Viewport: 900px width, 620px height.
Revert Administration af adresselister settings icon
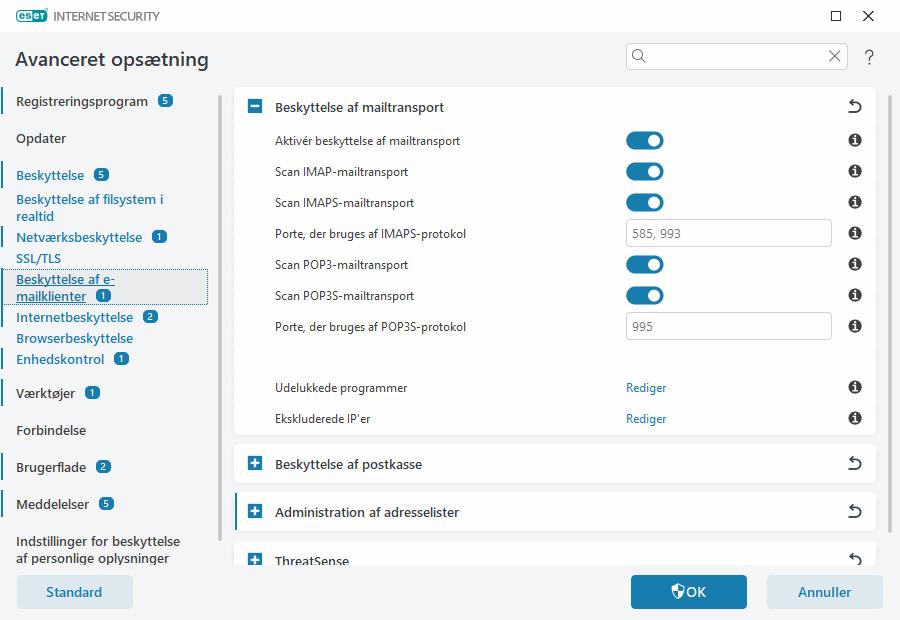(855, 512)
